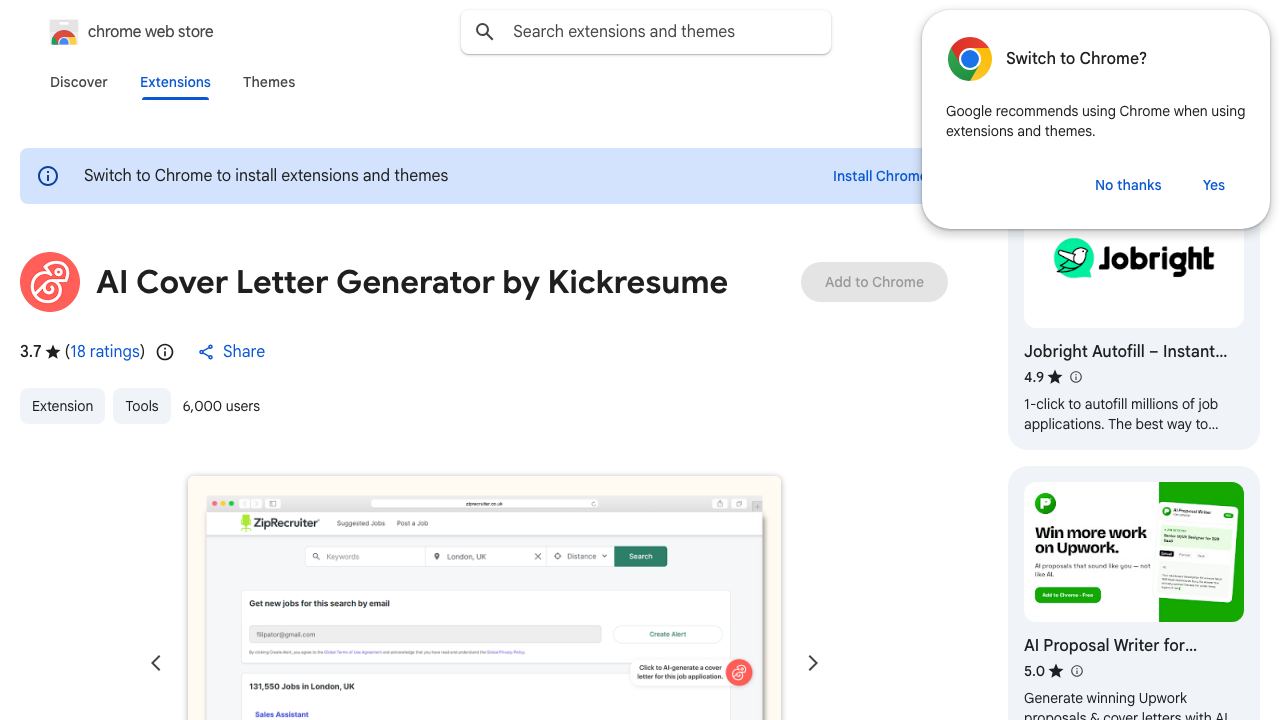Image resolution: width=1280 pixels, height=720 pixels.
Task: Click the Jobright bird logo
Action: coord(1074,259)
